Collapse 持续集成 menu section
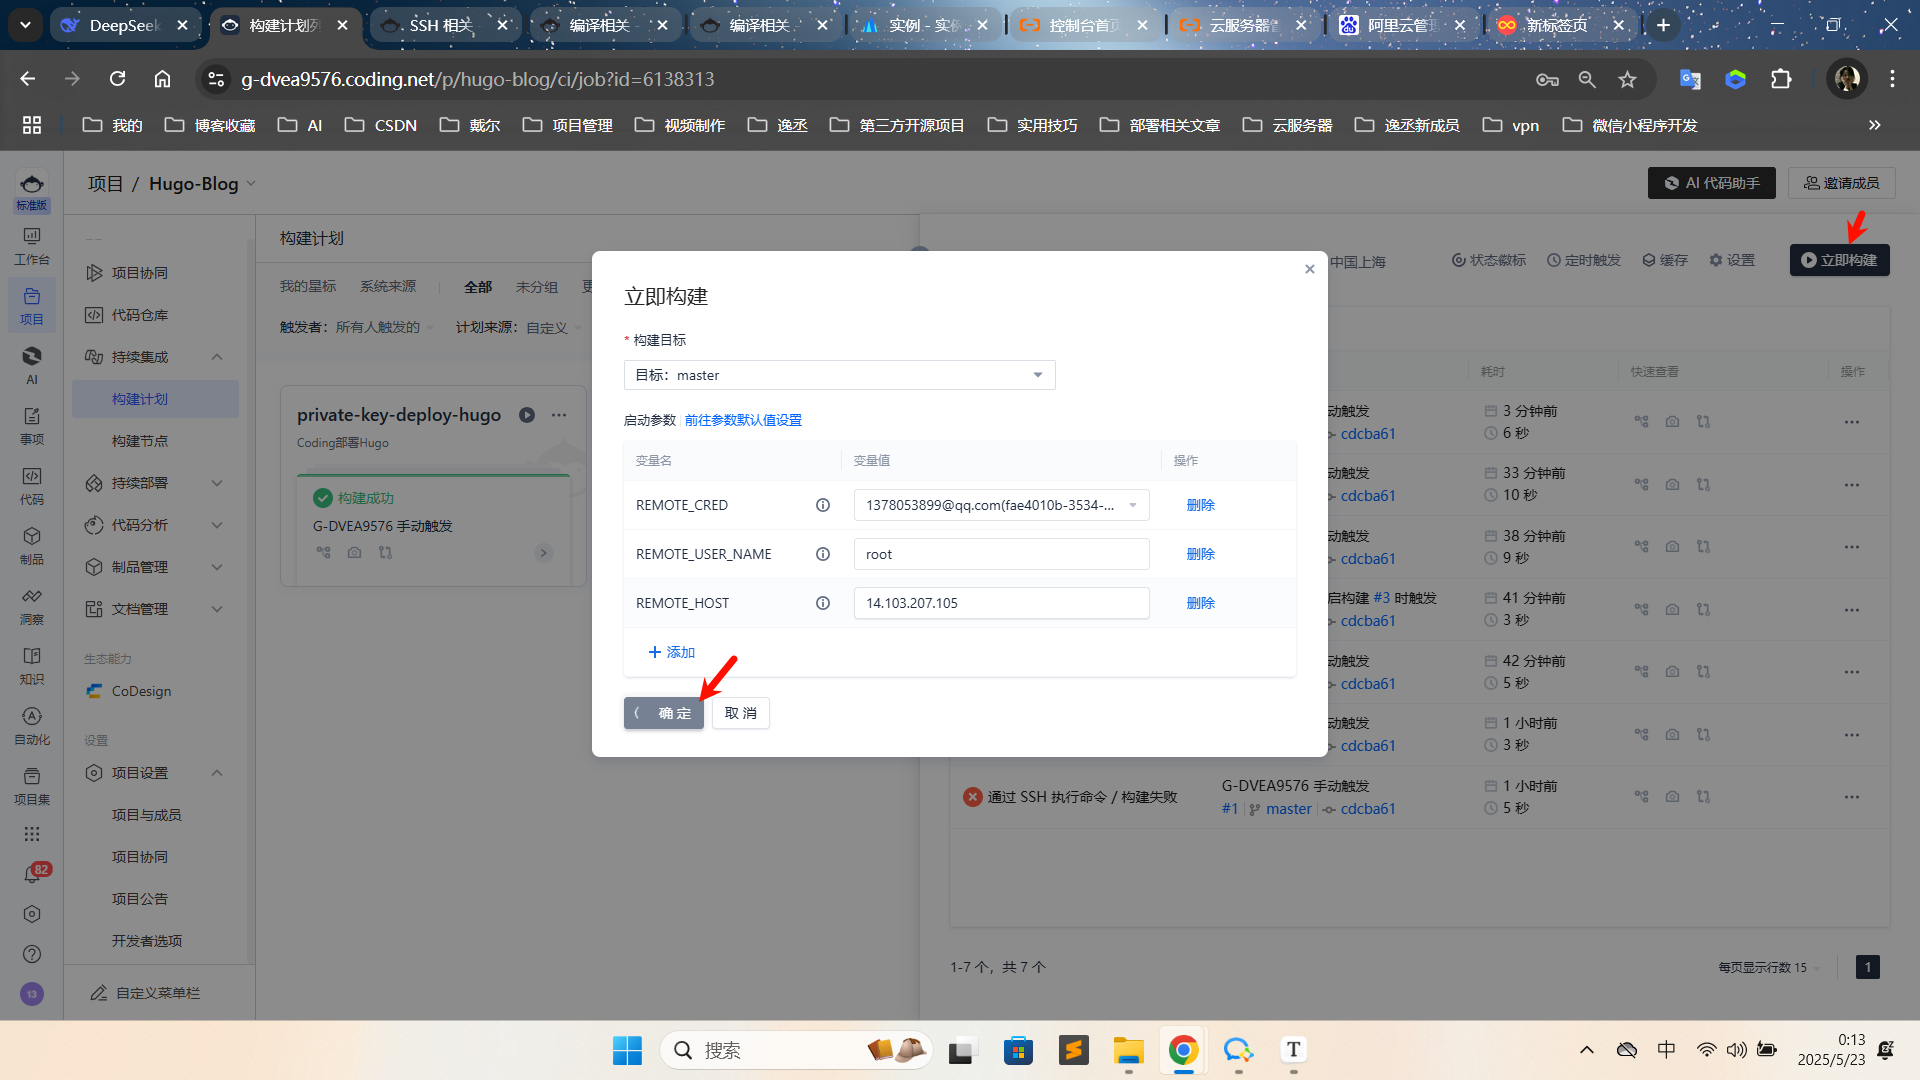The width and height of the screenshot is (1920, 1080). (216, 357)
